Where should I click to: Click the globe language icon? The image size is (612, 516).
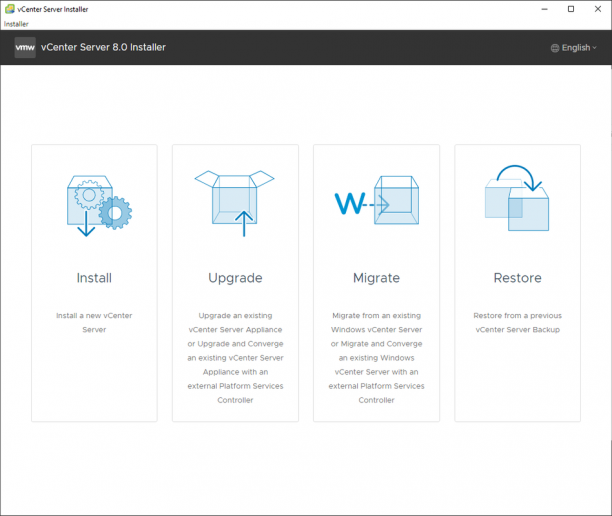coord(555,48)
